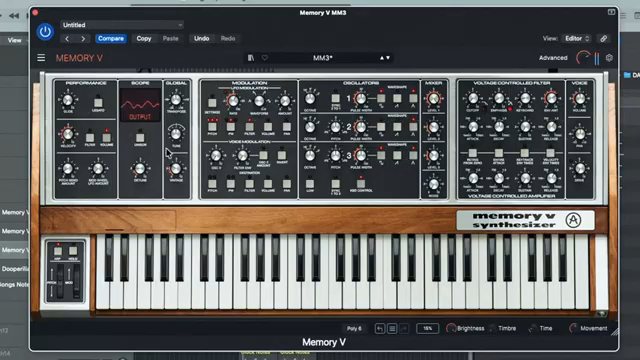Enable oscillator 1 sawtooth waveshape button
The image size is (640, 360).
click(397, 98)
